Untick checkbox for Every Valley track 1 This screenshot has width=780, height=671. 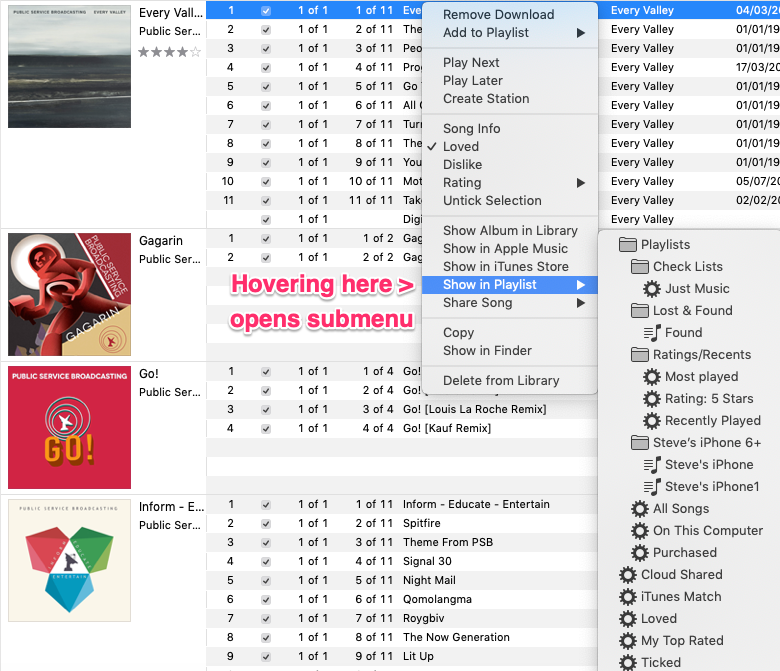click(266, 11)
